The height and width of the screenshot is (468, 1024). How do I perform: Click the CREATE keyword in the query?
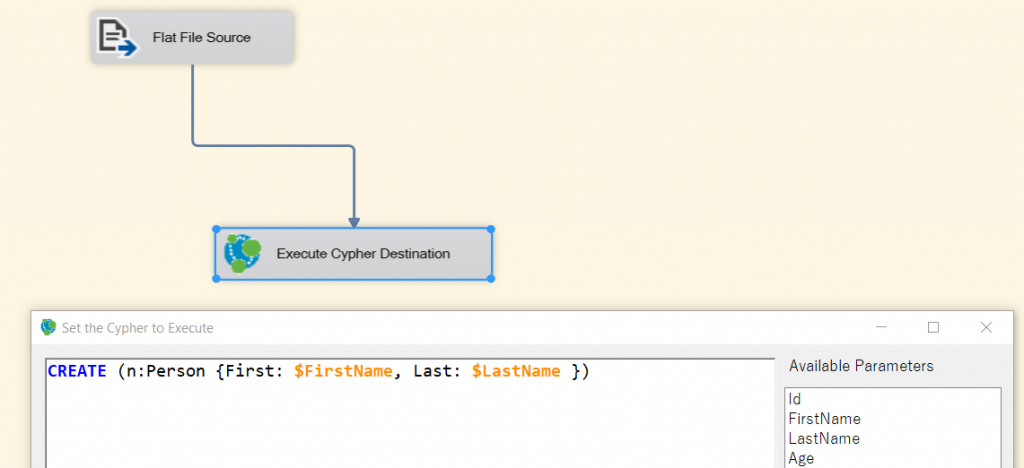[77, 371]
